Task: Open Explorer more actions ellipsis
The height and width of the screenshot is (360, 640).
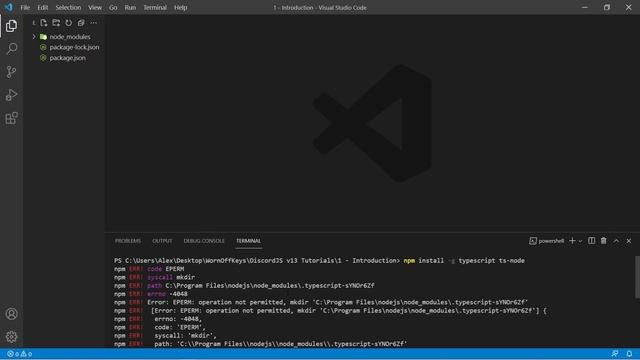Action: click(93, 23)
